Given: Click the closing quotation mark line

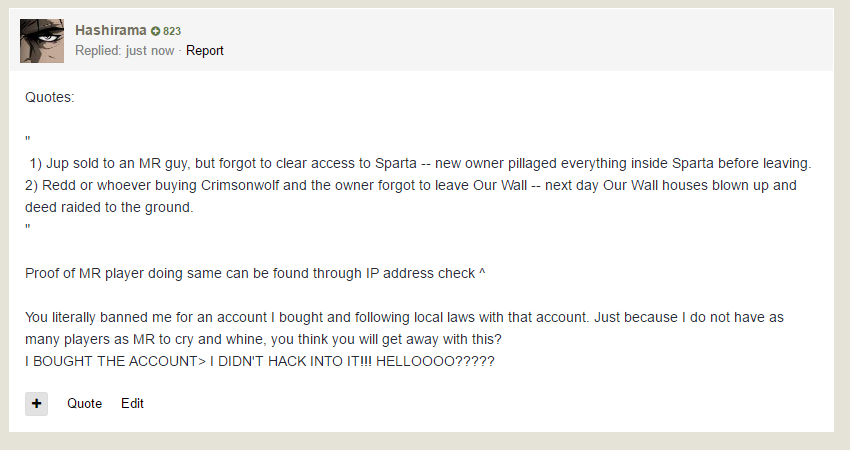Looking at the screenshot, I should (x=28, y=228).
